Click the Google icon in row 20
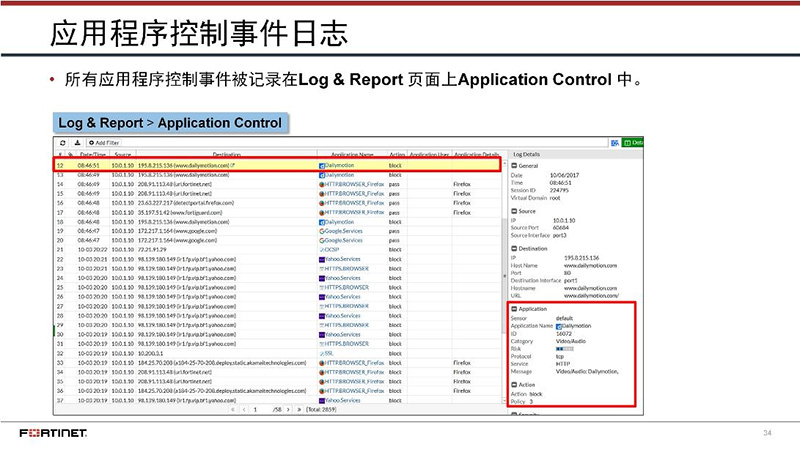The width and height of the screenshot is (800, 450). click(322, 241)
